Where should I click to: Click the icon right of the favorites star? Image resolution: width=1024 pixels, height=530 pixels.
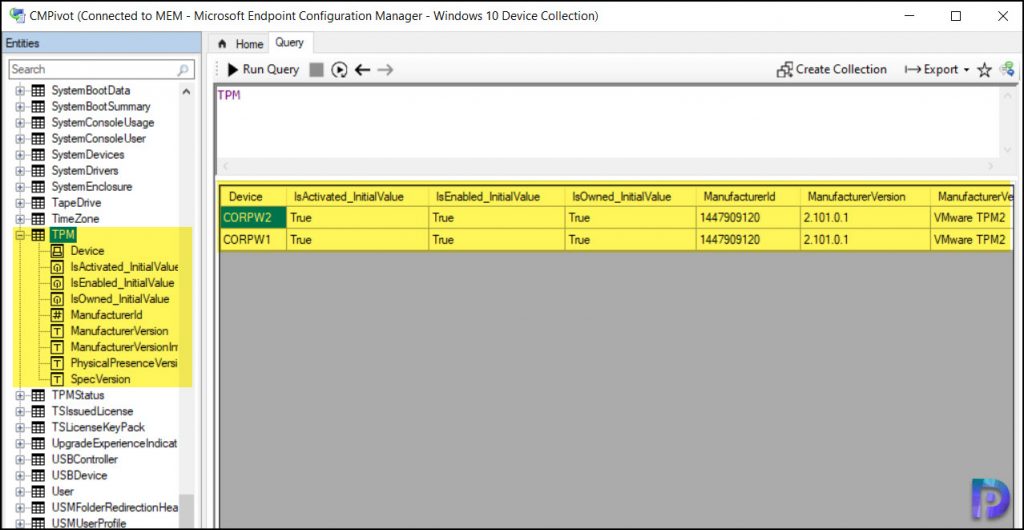[x=1006, y=69]
